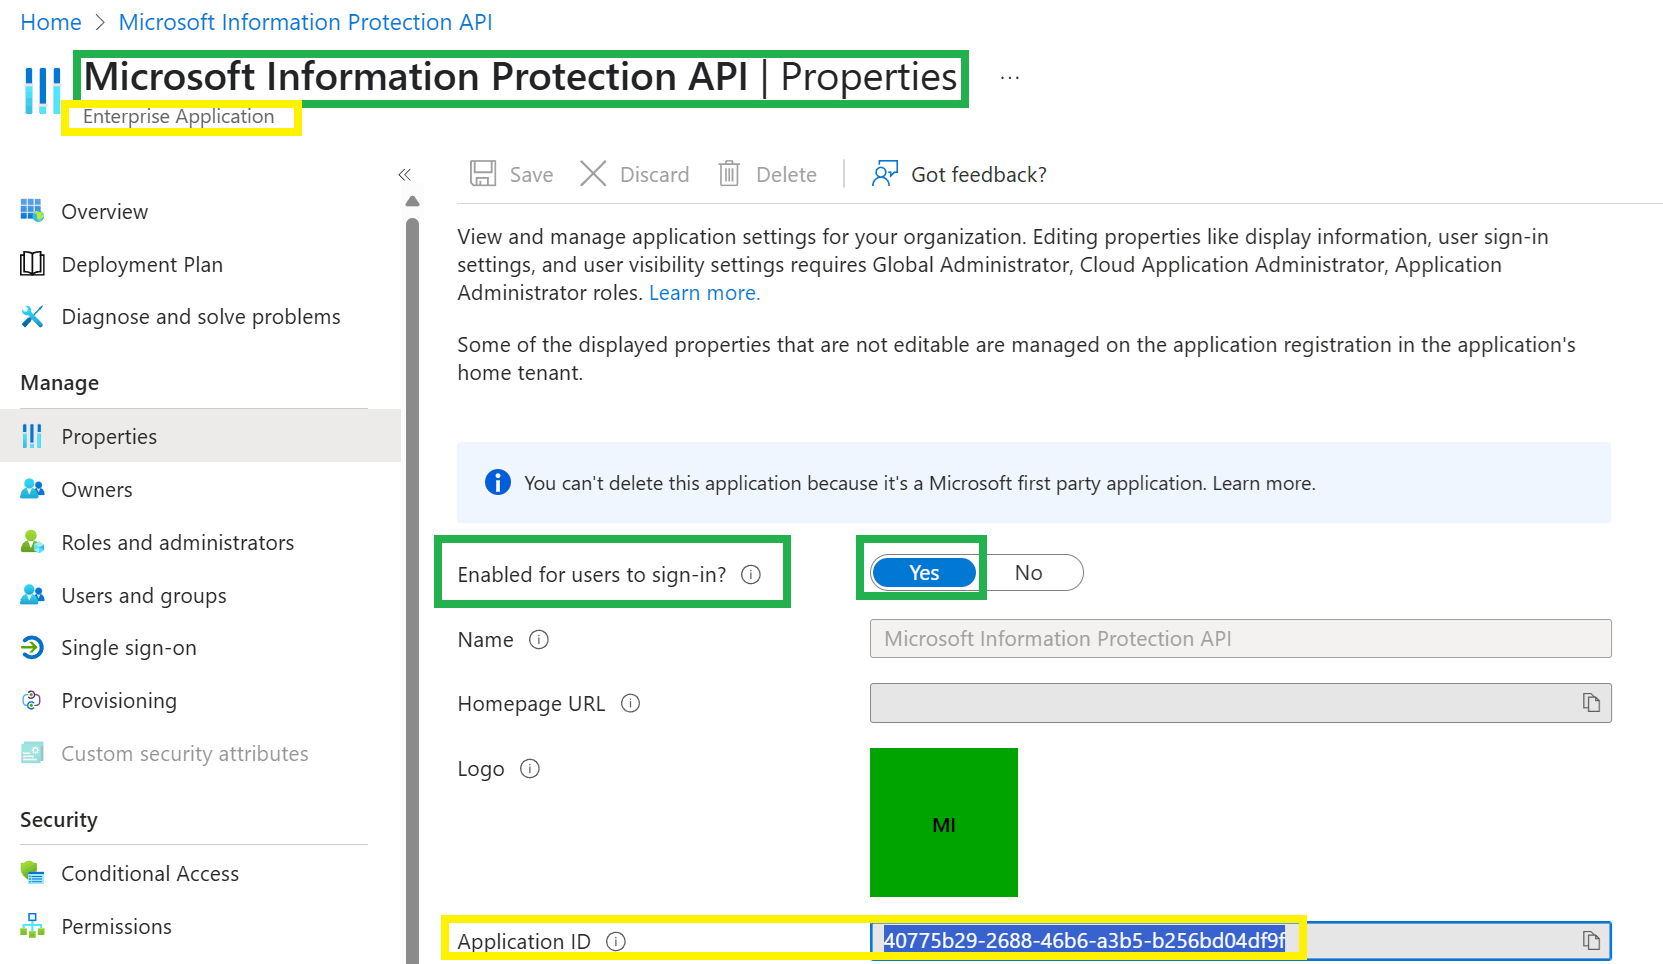Click the Overview grid icon

click(x=32, y=210)
